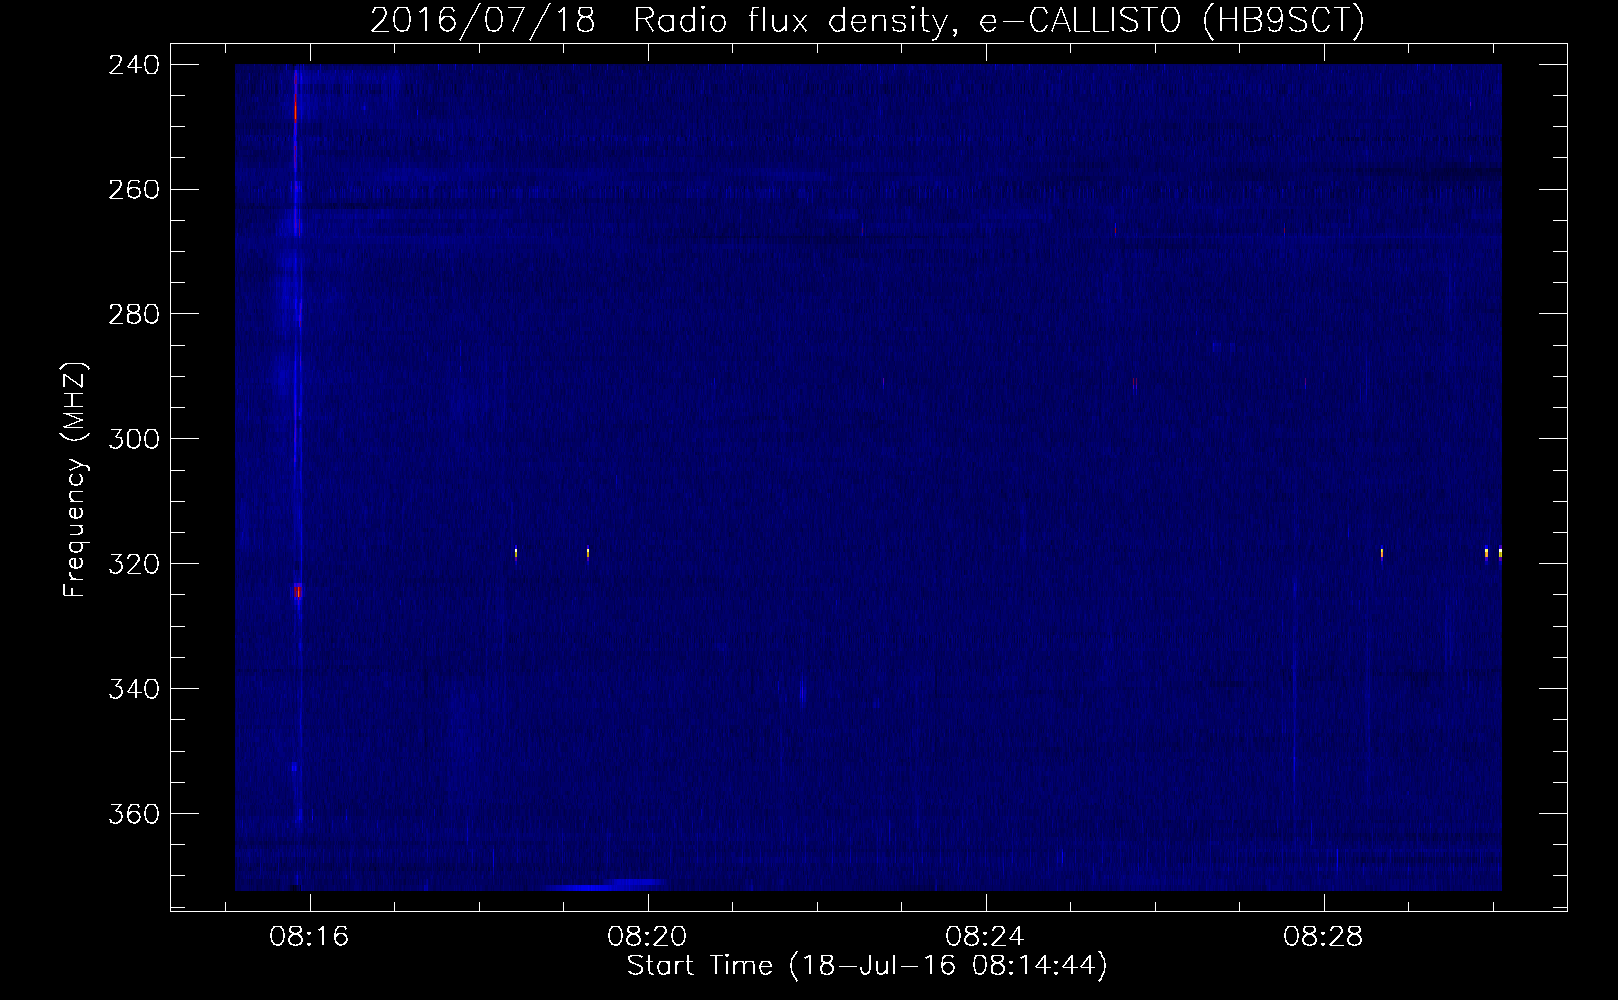This screenshot has width=1618, height=1000.
Task: Click the red burst spot near 325 MHz at 08:16
Action: pos(297,592)
